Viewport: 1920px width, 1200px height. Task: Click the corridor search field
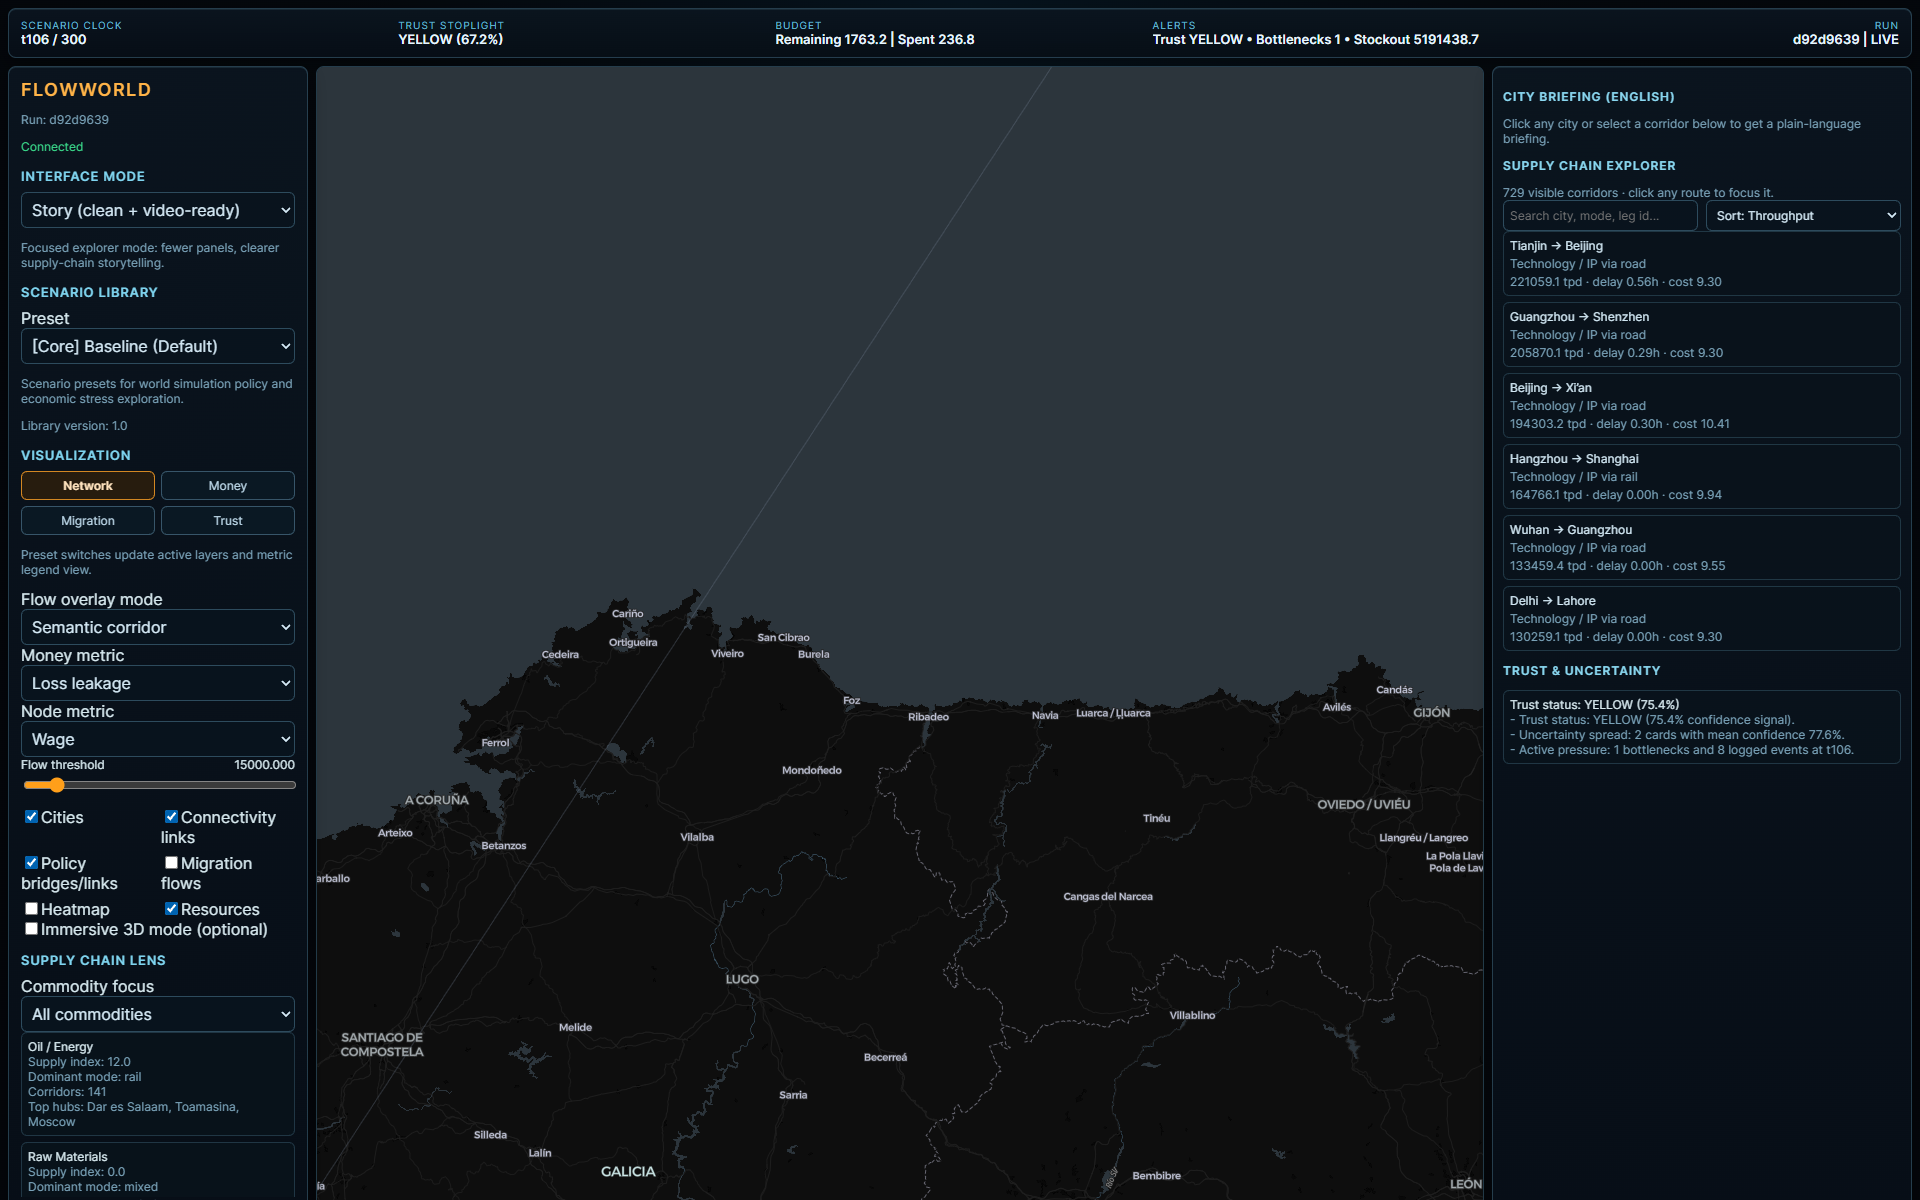coord(1600,216)
